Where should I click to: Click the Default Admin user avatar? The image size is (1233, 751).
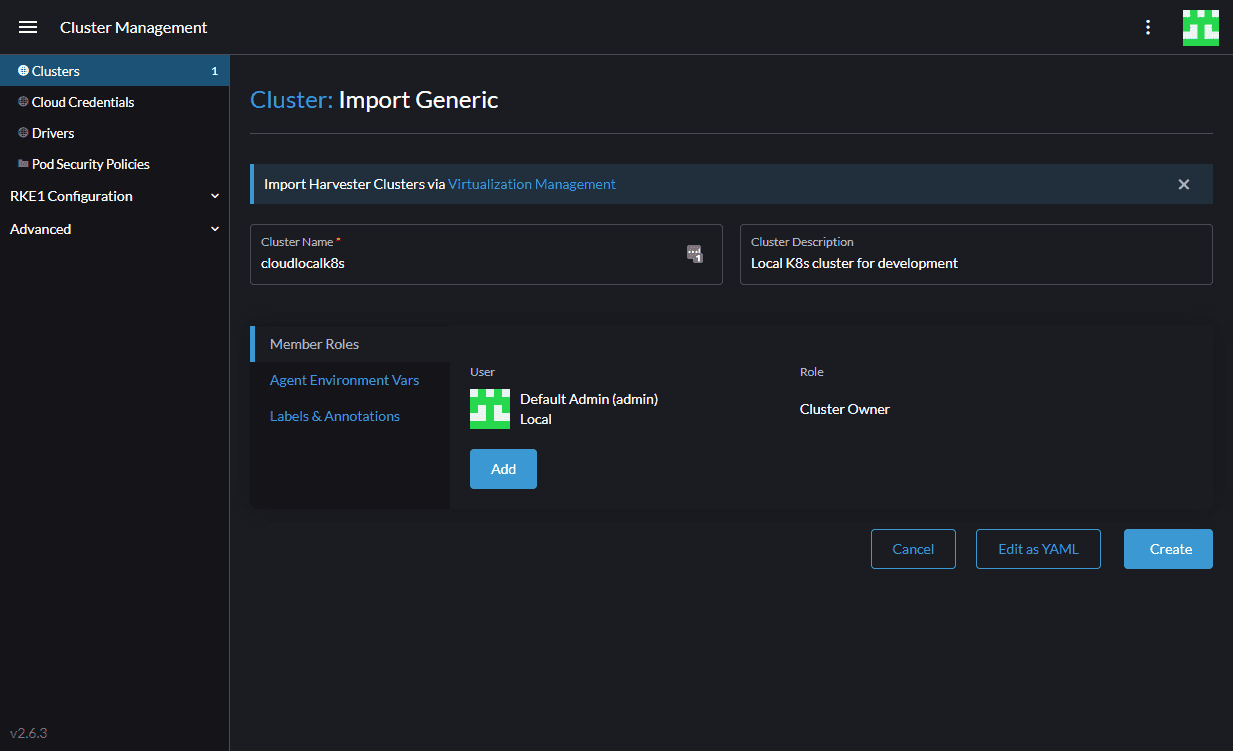(489, 409)
